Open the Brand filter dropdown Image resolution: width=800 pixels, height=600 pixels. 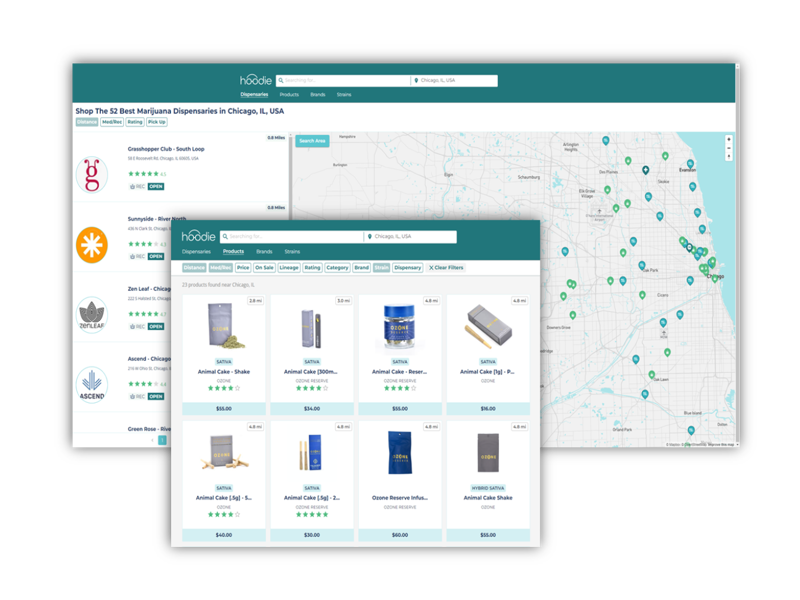tap(361, 267)
